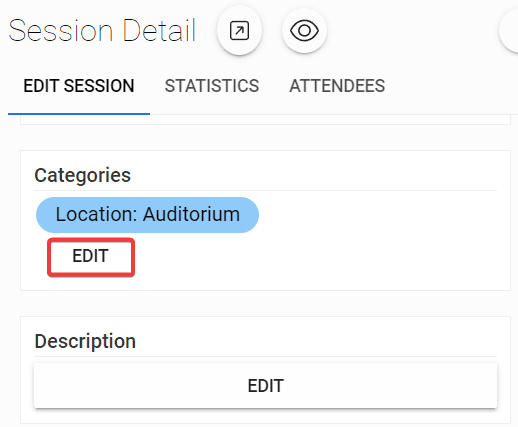Toggle session visibility with eye icon
Viewport: 518px width, 427px height.
click(x=304, y=31)
